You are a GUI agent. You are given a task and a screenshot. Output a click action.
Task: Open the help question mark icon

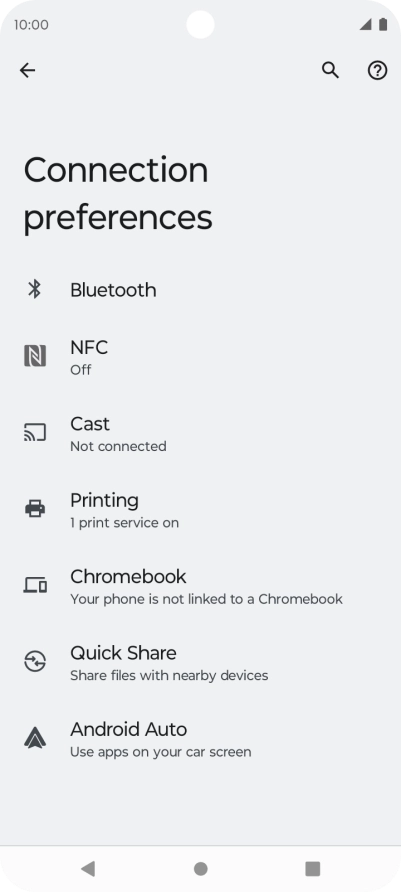377,70
